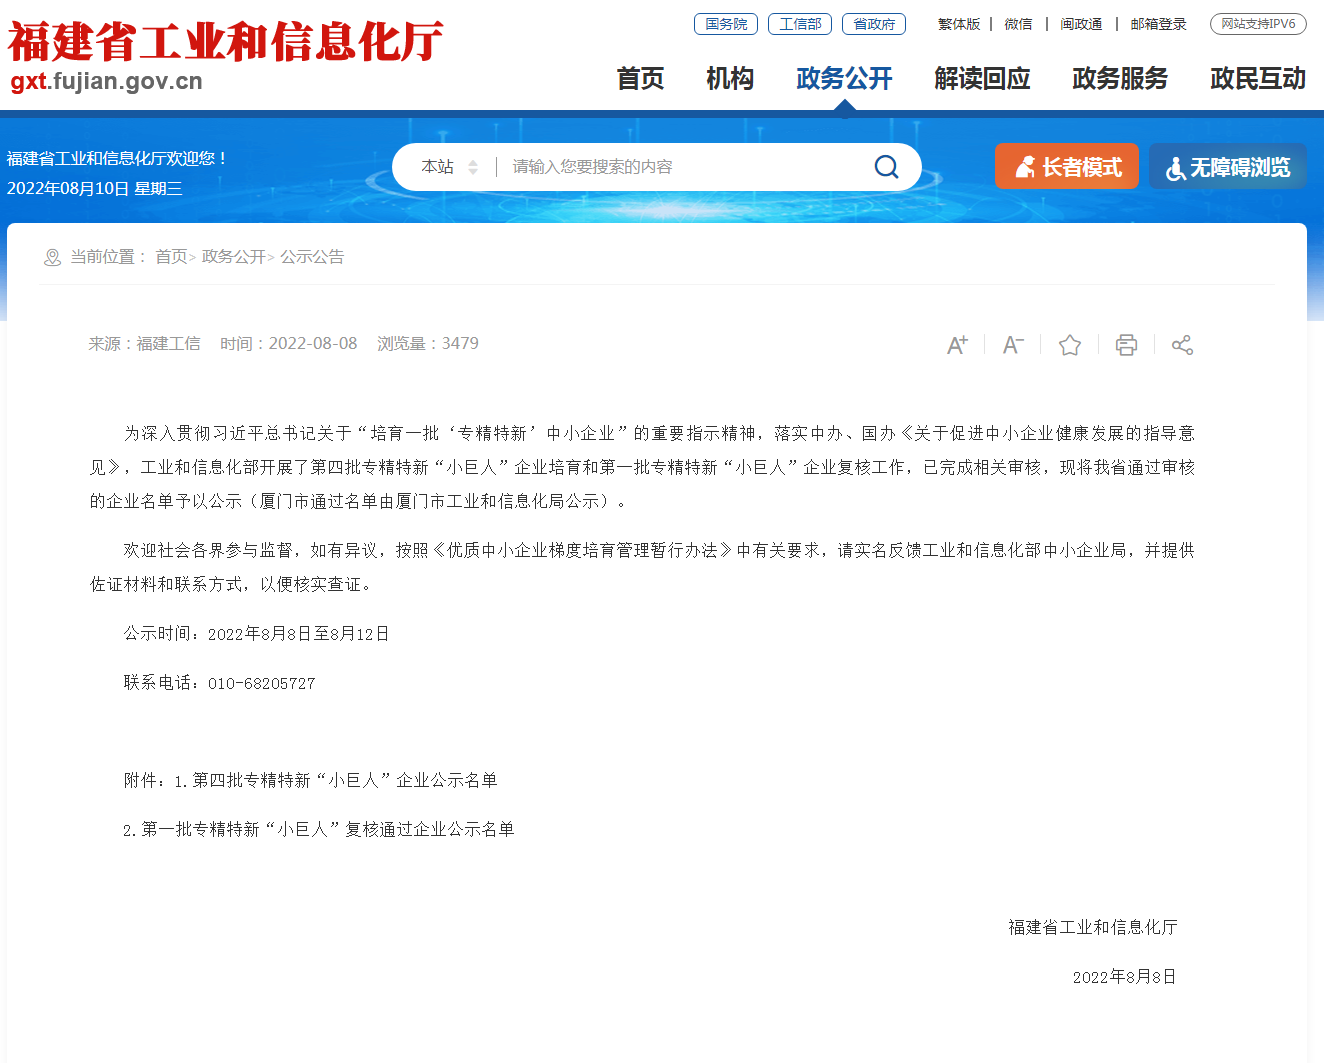This screenshot has width=1324, height=1063.
Task: Click the magnifier search icon
Action: pos(886,167)
